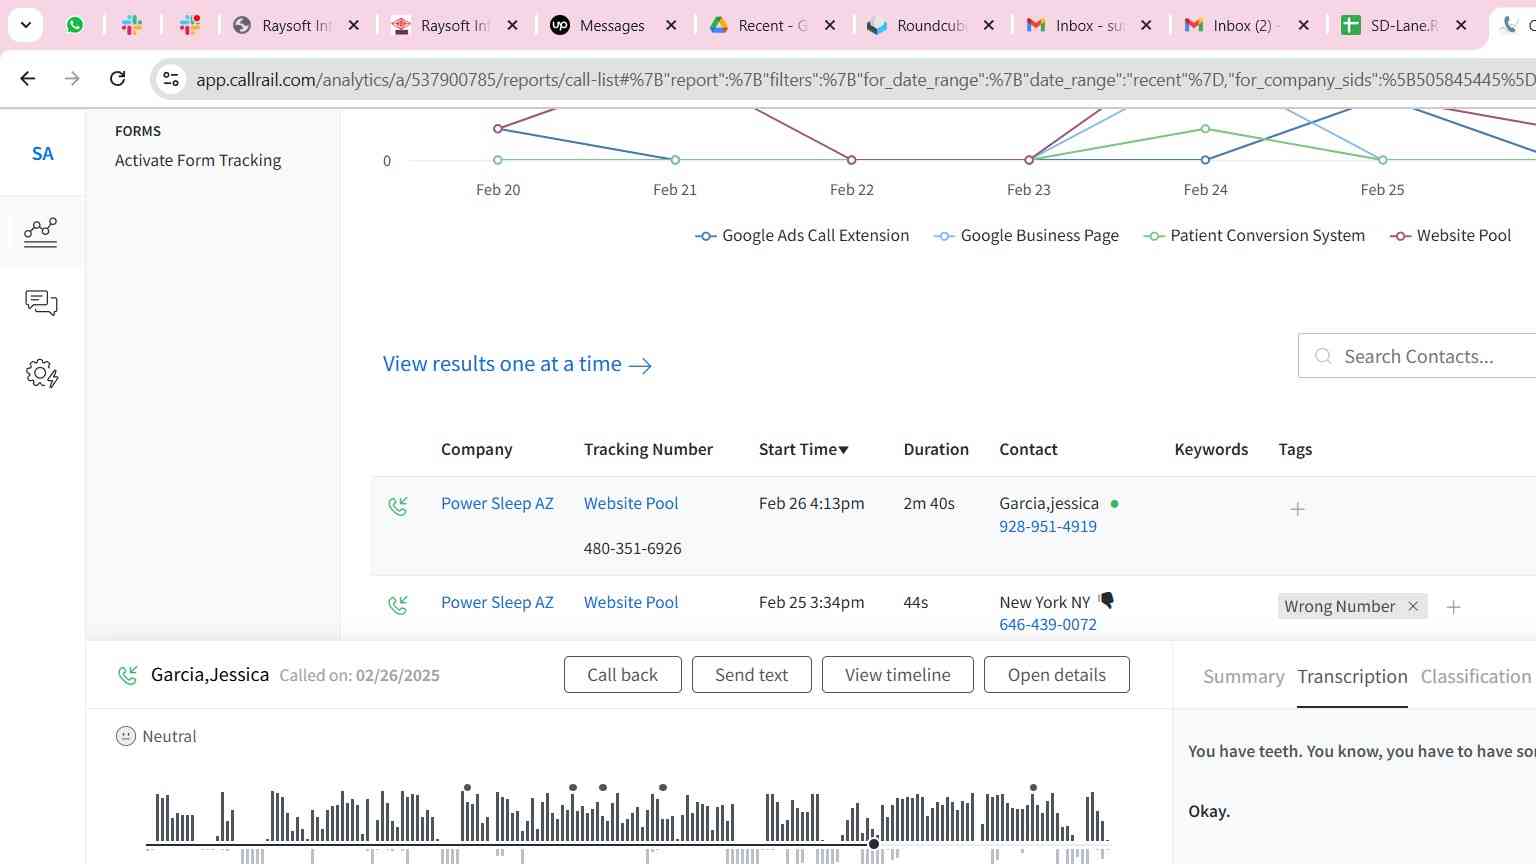Click Activate Form Tracking in sidebar
1536x864 pixels.
pyautogui.click(x=198, y=160)
